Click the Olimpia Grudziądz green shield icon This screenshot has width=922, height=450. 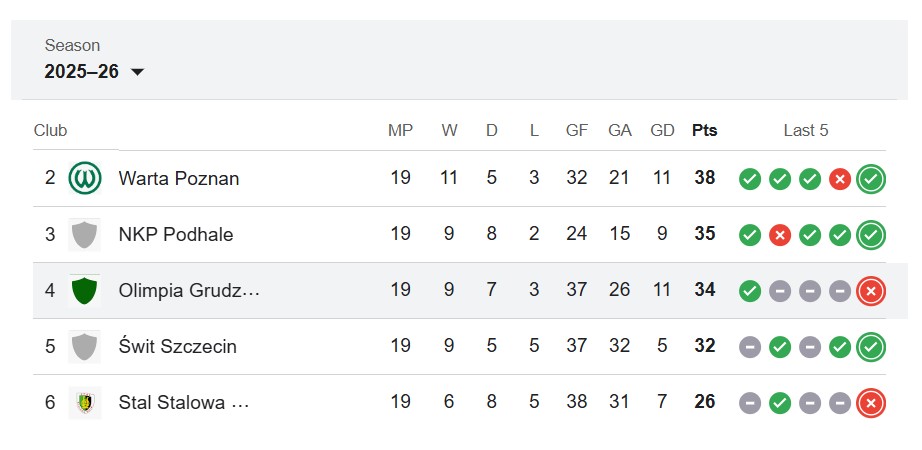click(x=85, y=291)
